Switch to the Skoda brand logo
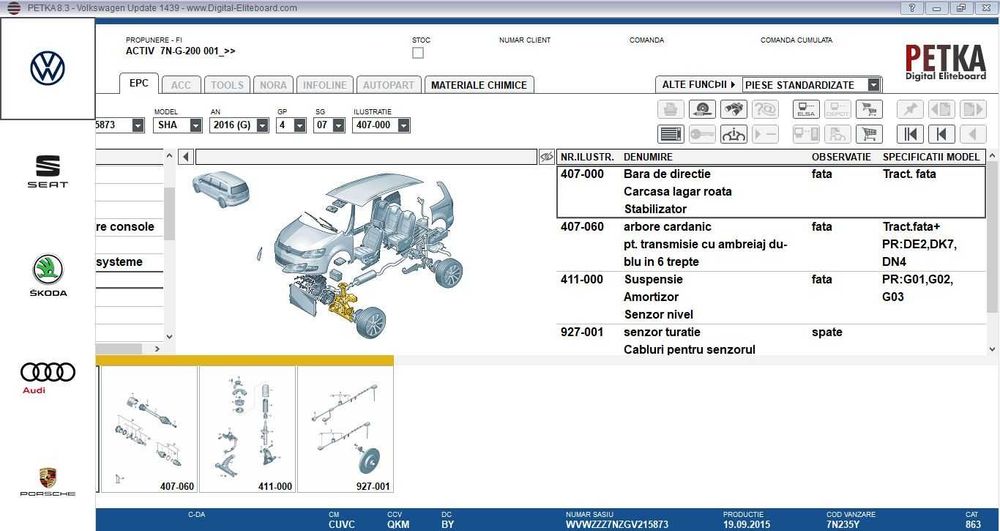Image resolution: width=1000 pixels, height=531 pixels. tap(48, 275)
